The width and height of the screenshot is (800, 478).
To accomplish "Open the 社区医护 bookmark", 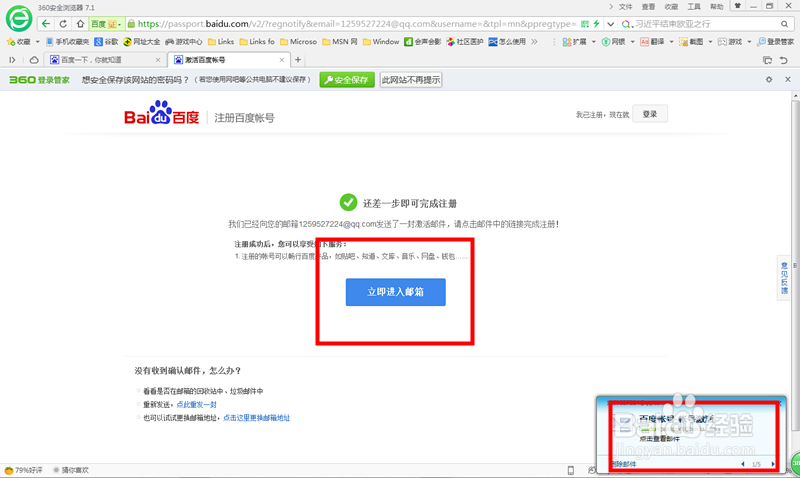I will [x=464, y=42].
